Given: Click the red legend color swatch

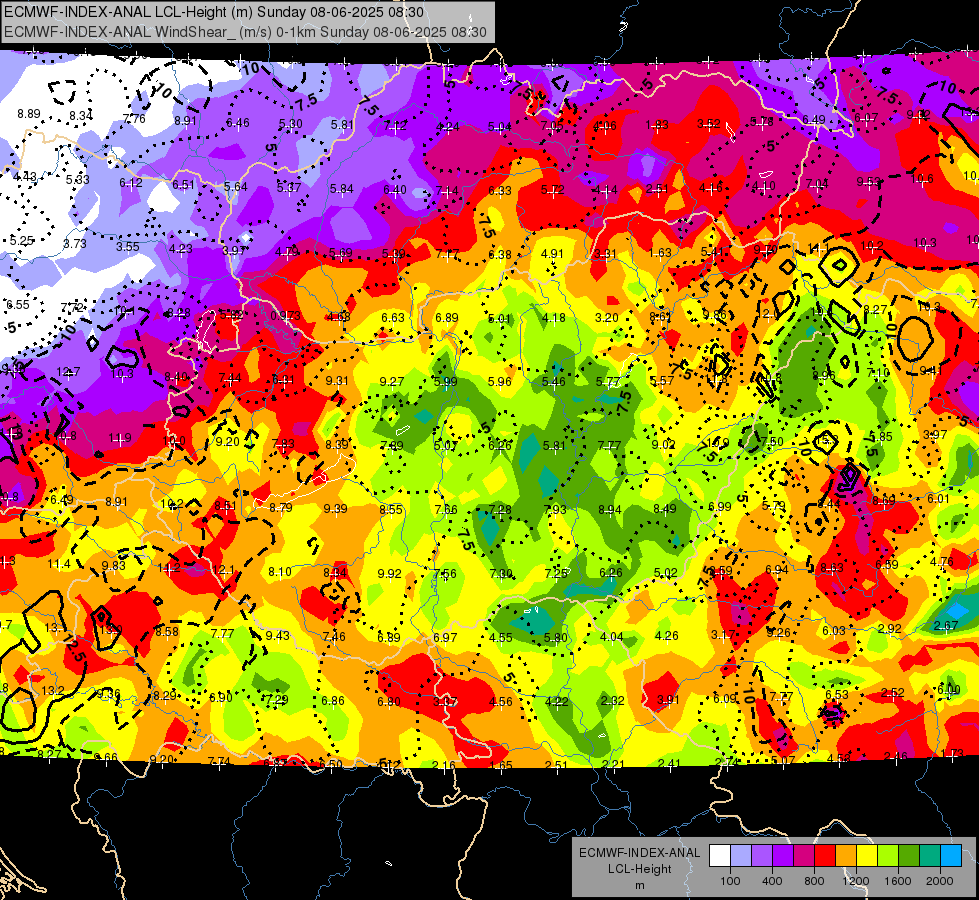Looking at the screenshot, I should [x=825, y=856].
